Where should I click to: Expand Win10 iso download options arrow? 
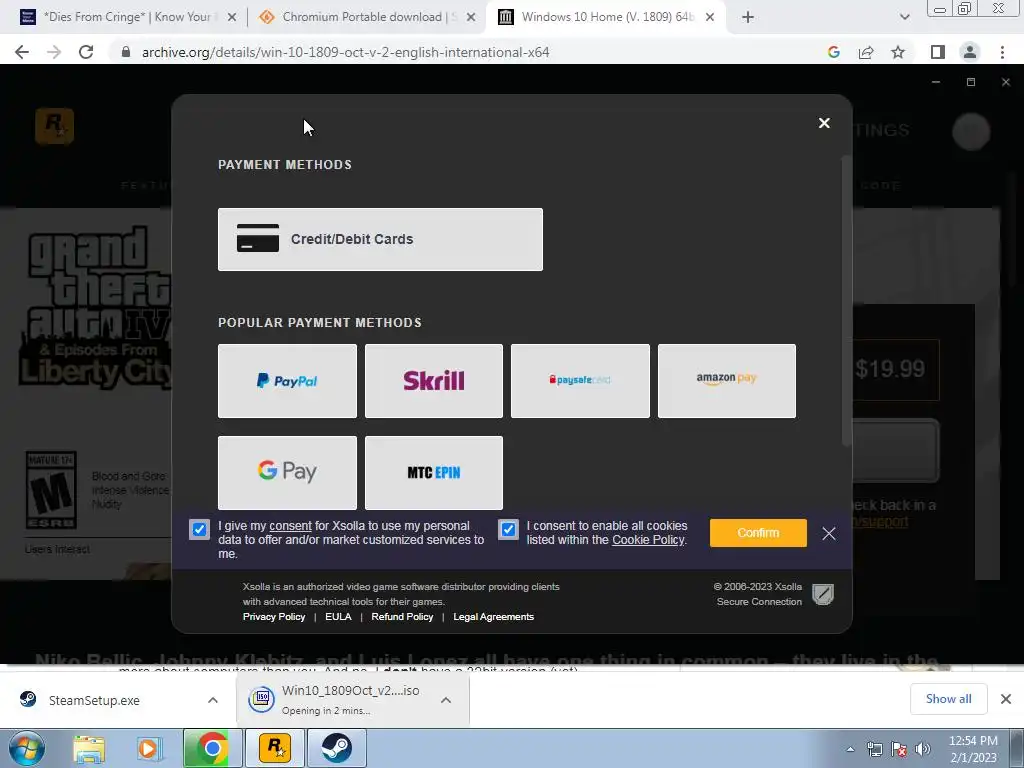[x=446, y=700]
